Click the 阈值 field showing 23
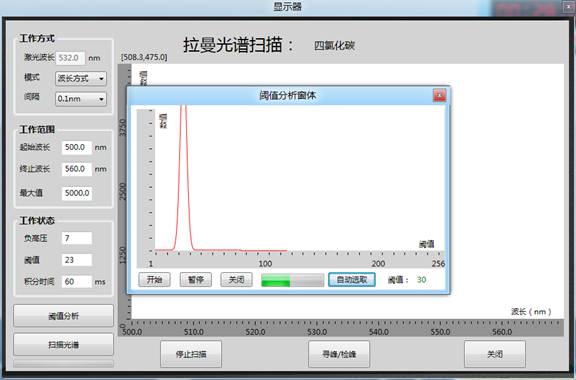 click(76, 260)
